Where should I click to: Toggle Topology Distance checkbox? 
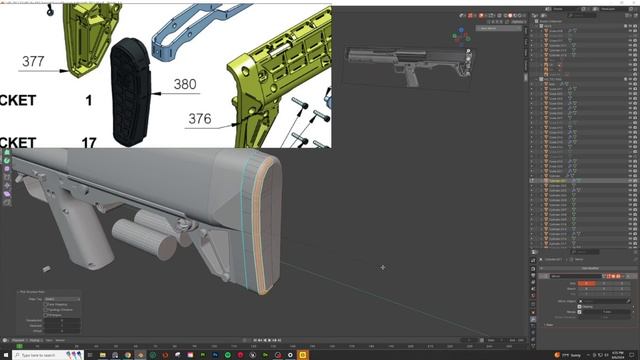(46, 310)
